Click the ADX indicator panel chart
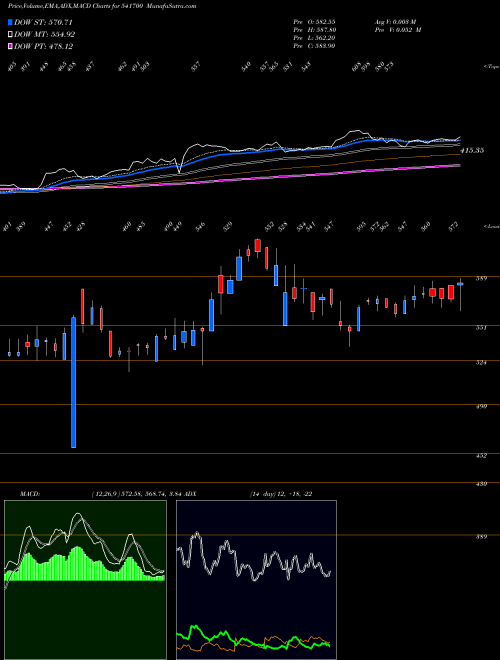This screenshot has height=660, width=500. (x=256, y=580)
